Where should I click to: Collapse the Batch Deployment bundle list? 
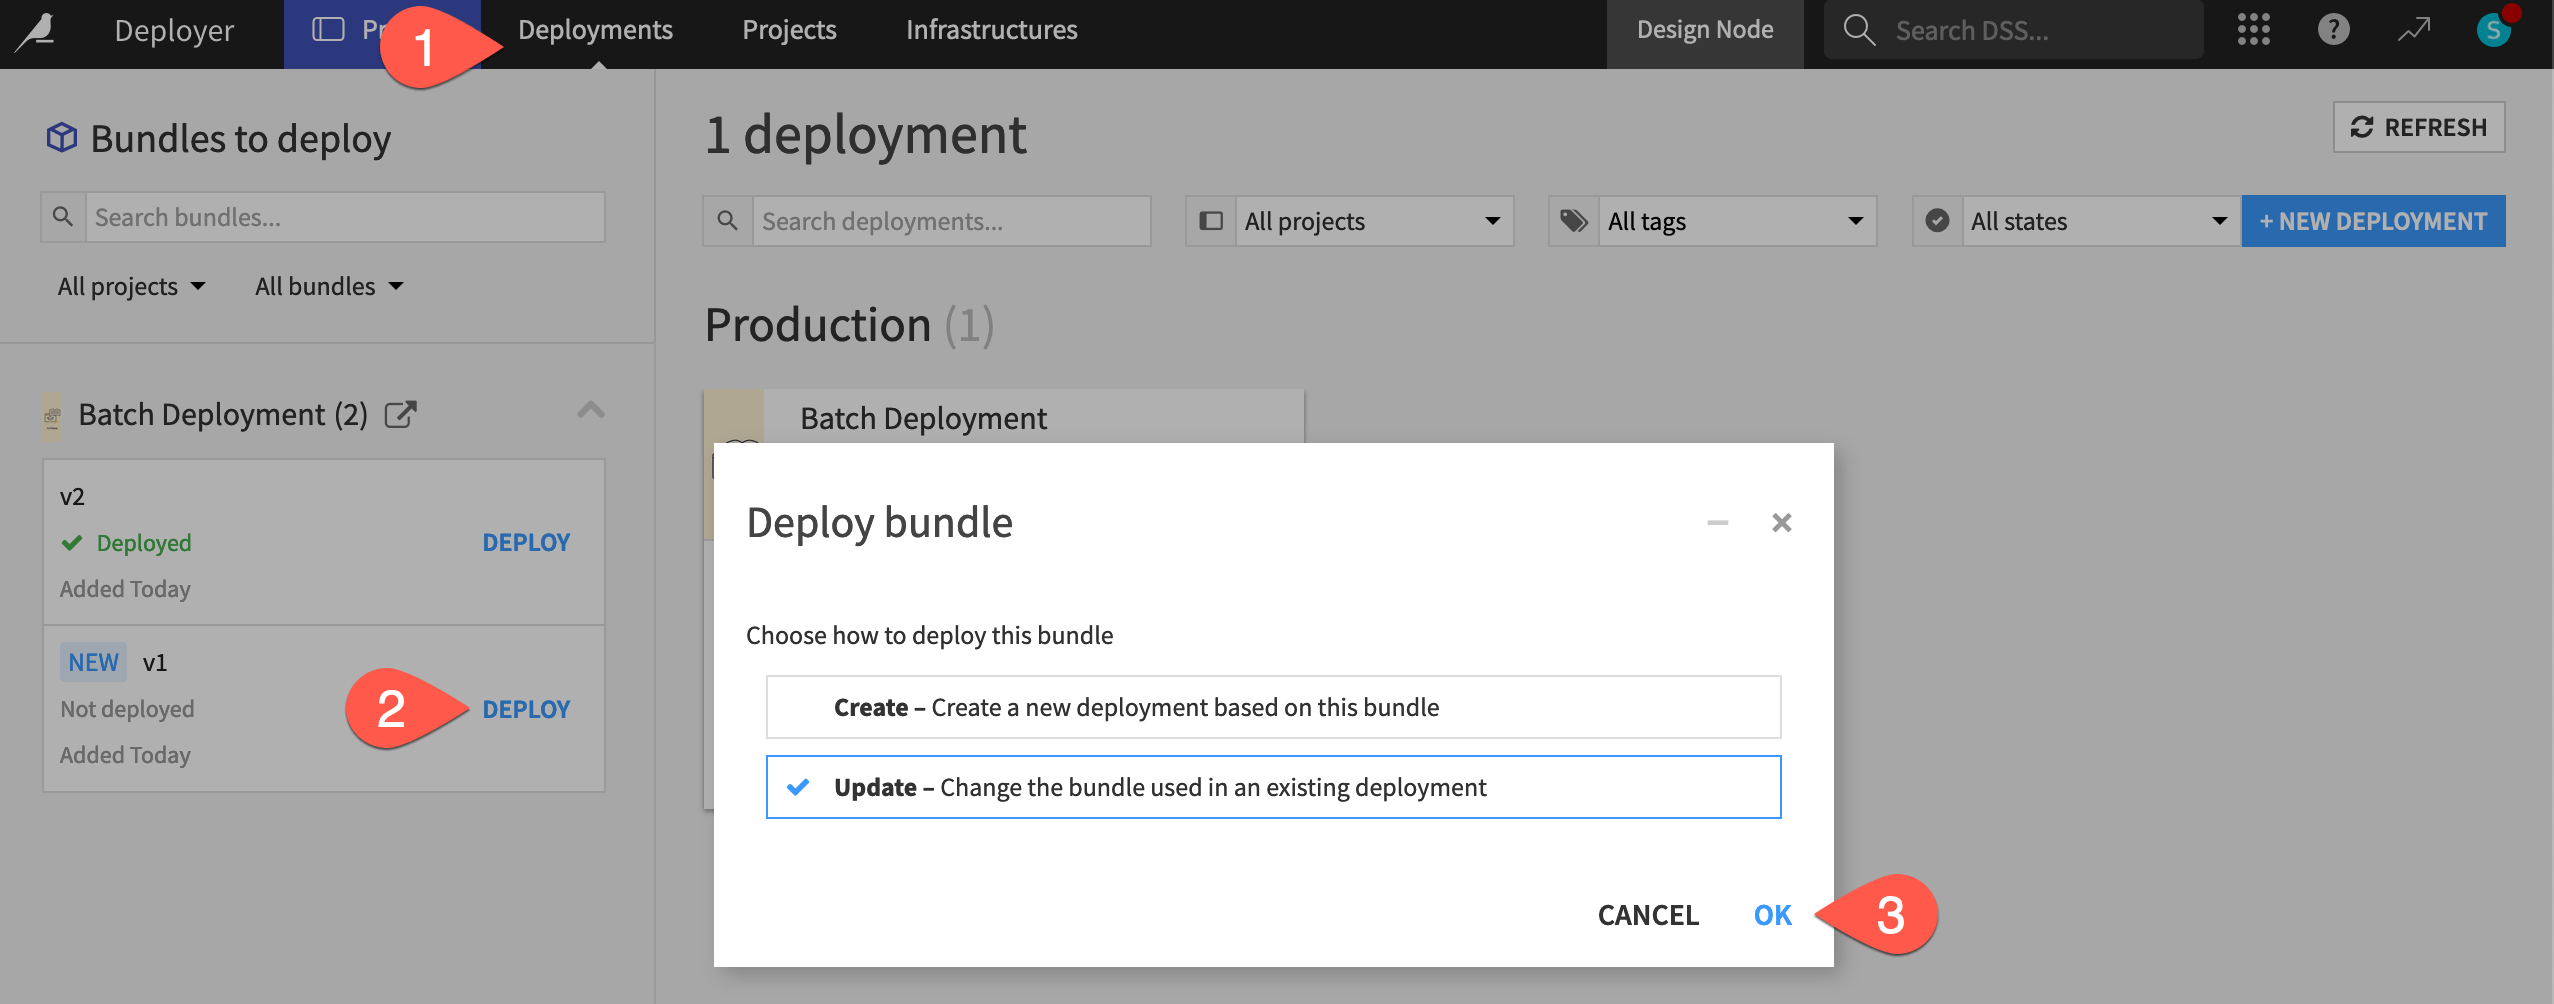point(590,410)
